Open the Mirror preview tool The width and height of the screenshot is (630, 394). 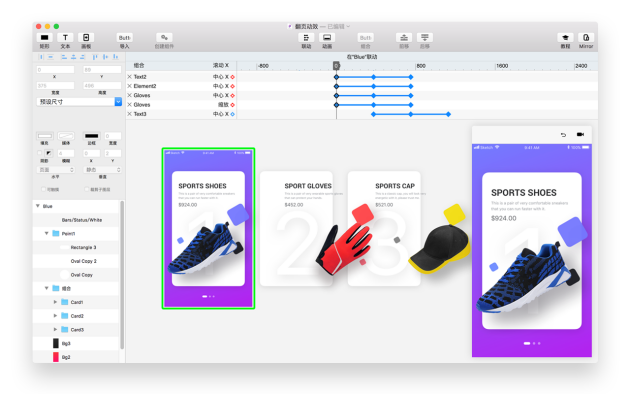586,38
